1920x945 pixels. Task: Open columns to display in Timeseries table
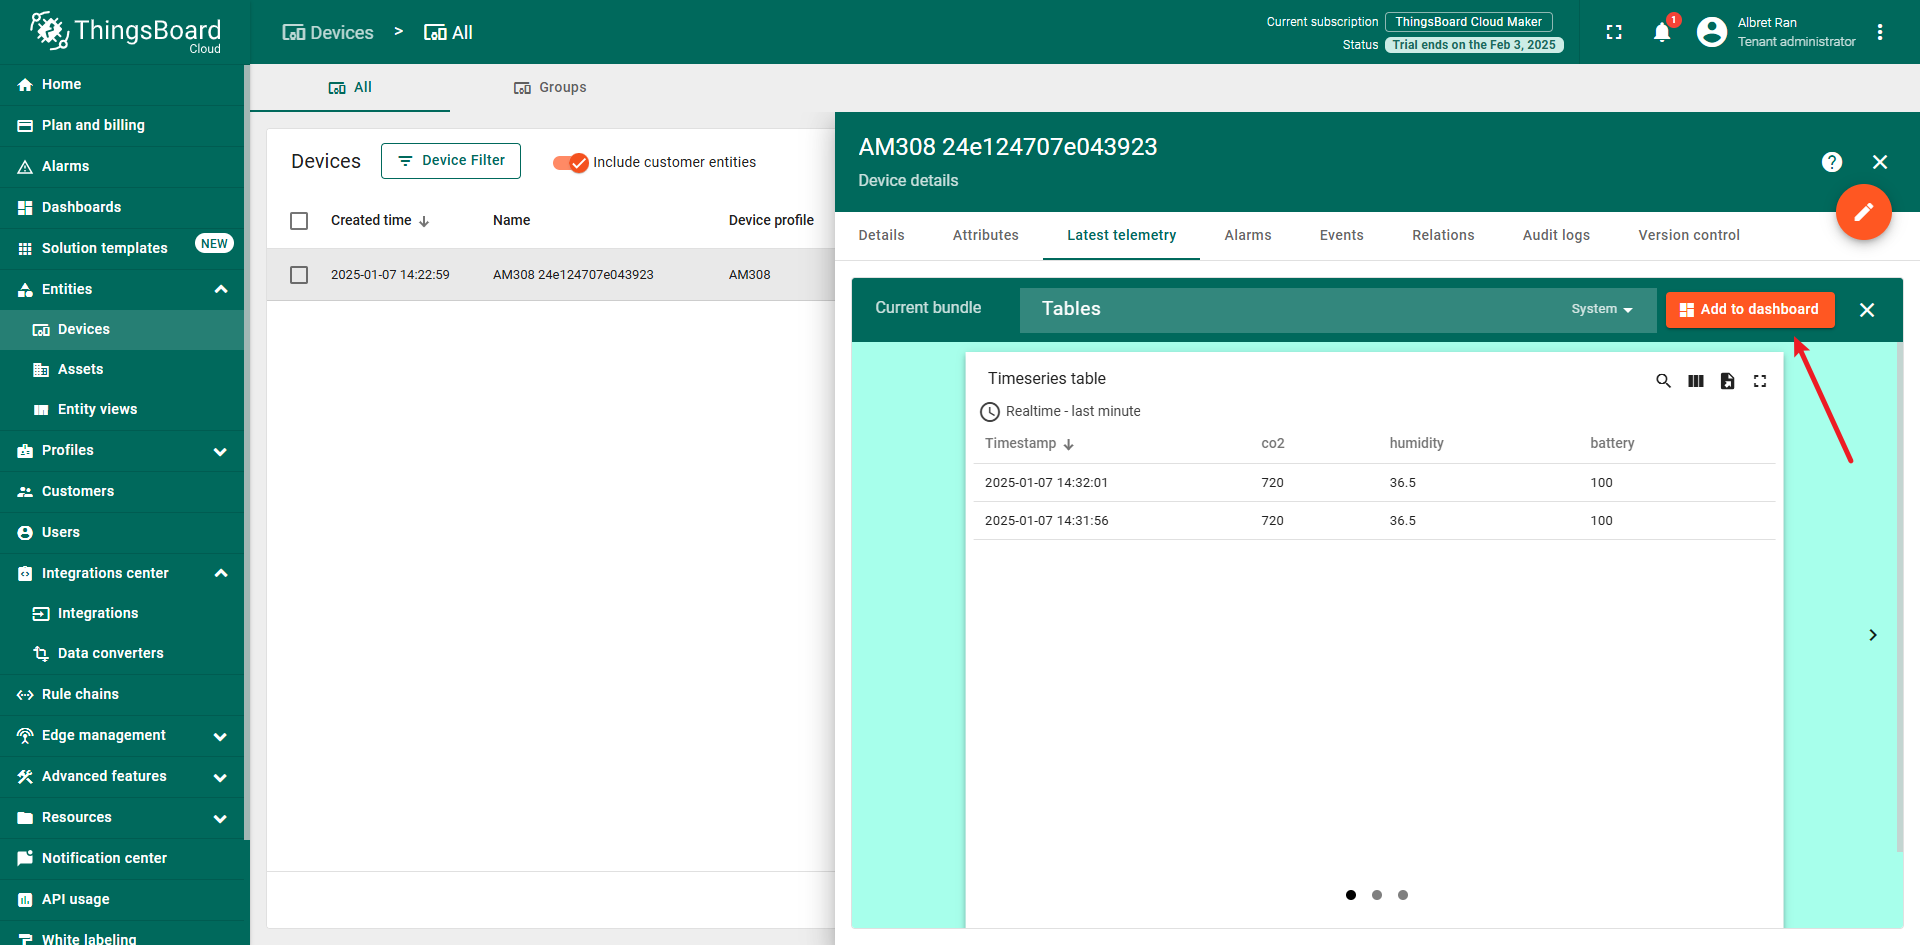[1696, 381]
